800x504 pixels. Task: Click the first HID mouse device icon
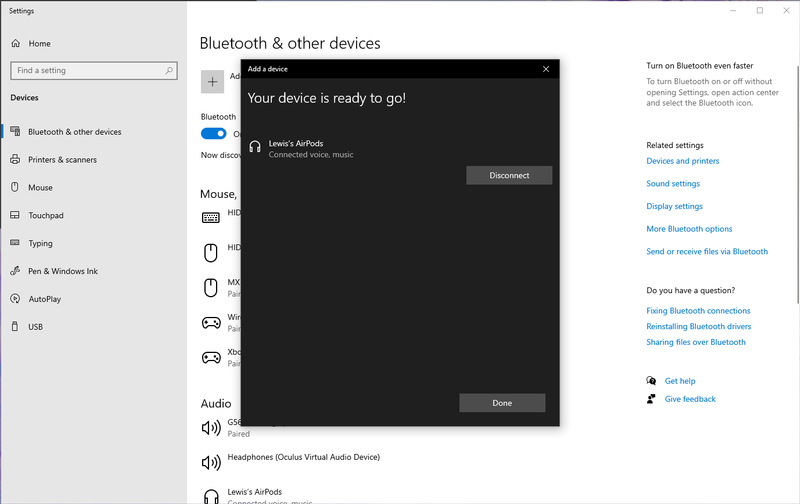click(211, 253)
